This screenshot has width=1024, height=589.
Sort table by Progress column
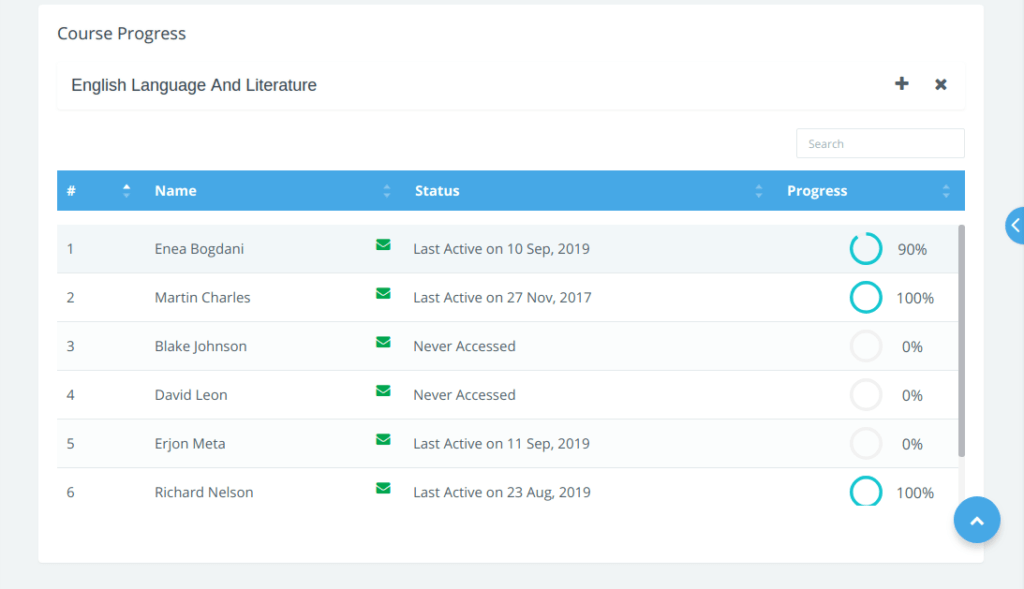click(x=946, y=191)
